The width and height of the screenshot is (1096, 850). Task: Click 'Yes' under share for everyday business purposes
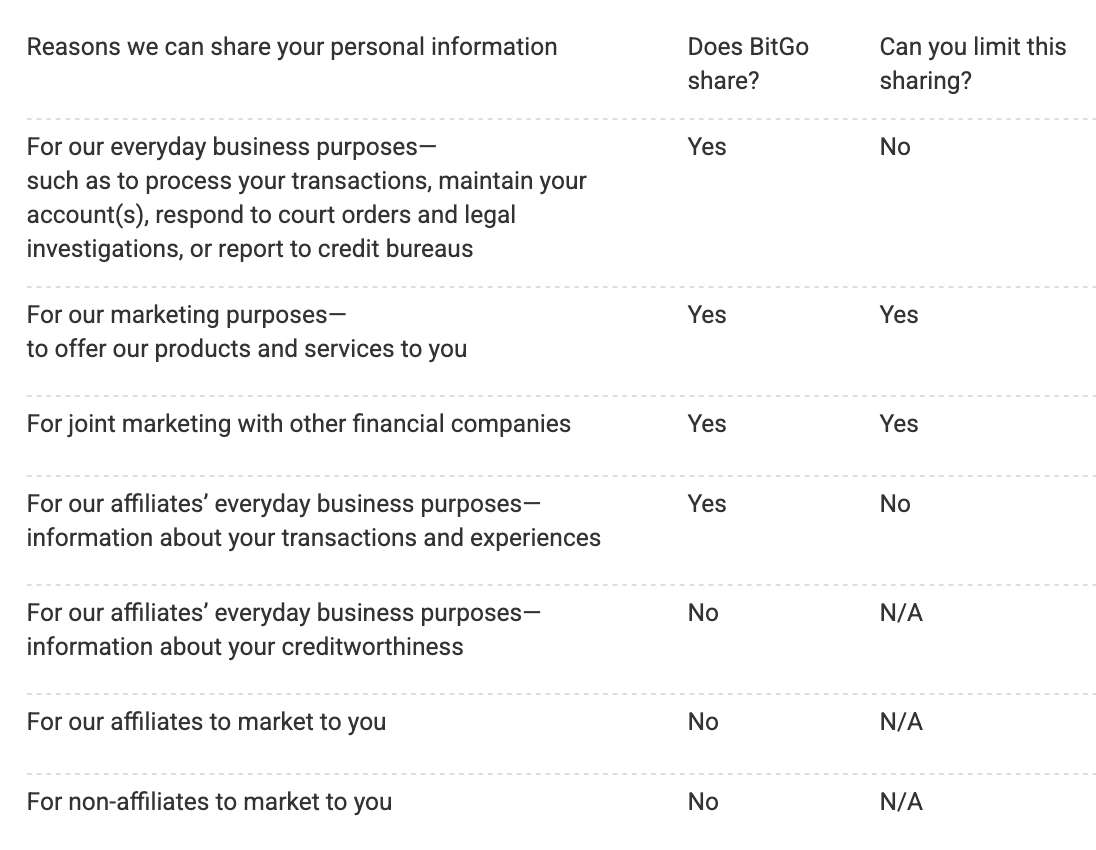pos(707,147)
